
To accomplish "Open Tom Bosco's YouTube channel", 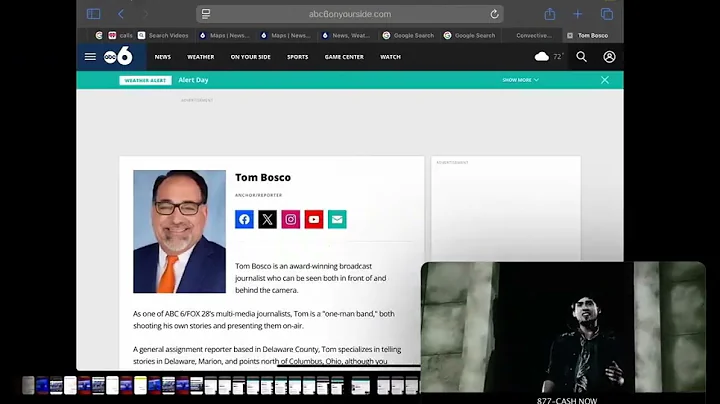I will click(314, 219).
